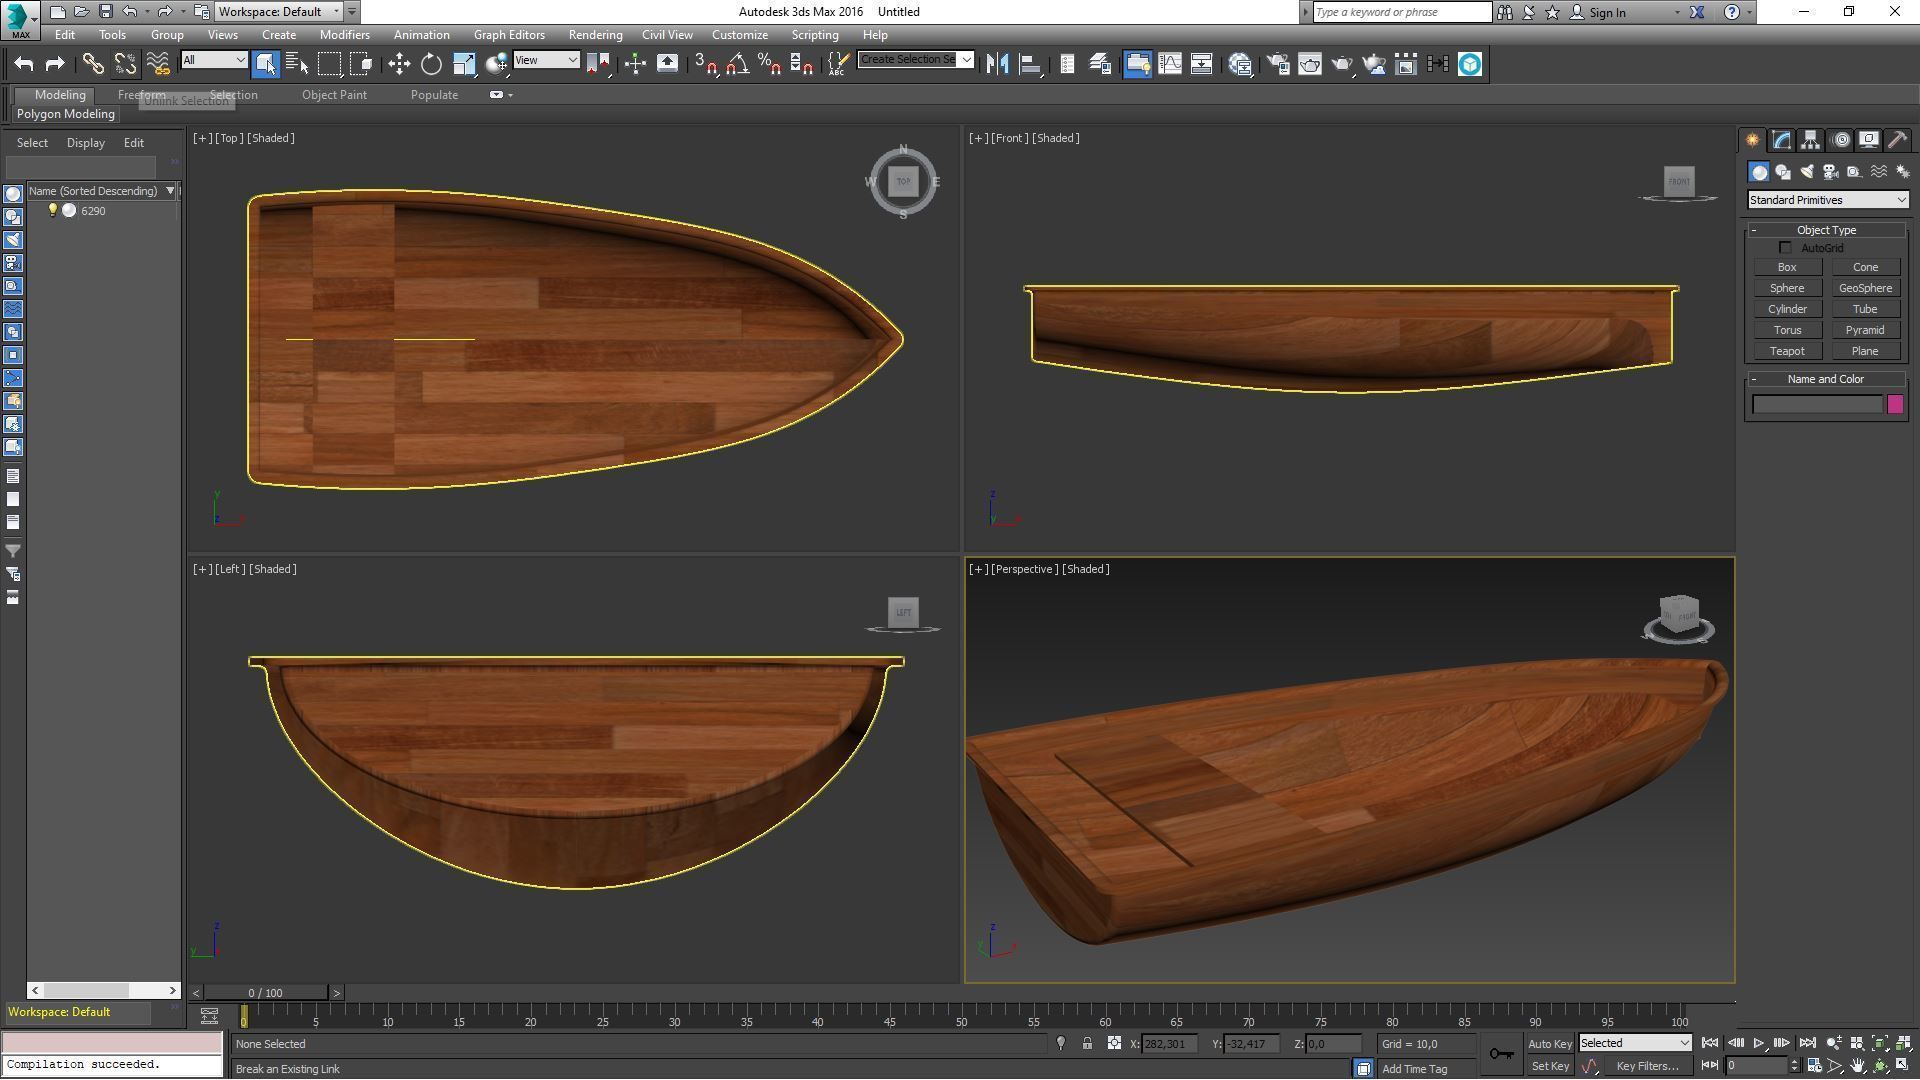
Task: Click the Render Production teapot icon
Action: tap(1341, 64)
